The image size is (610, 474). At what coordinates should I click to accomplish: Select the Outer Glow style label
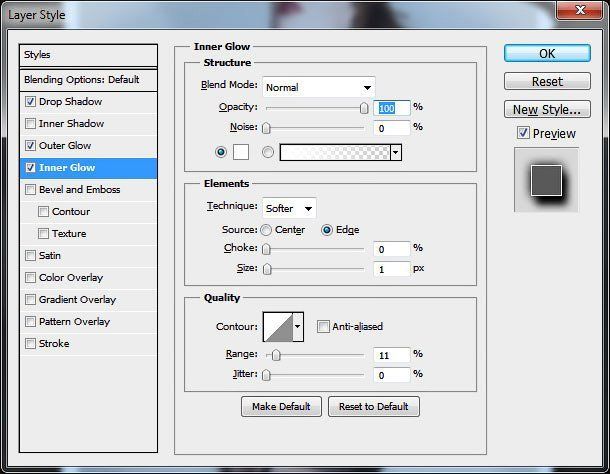(x=65, y=146)
